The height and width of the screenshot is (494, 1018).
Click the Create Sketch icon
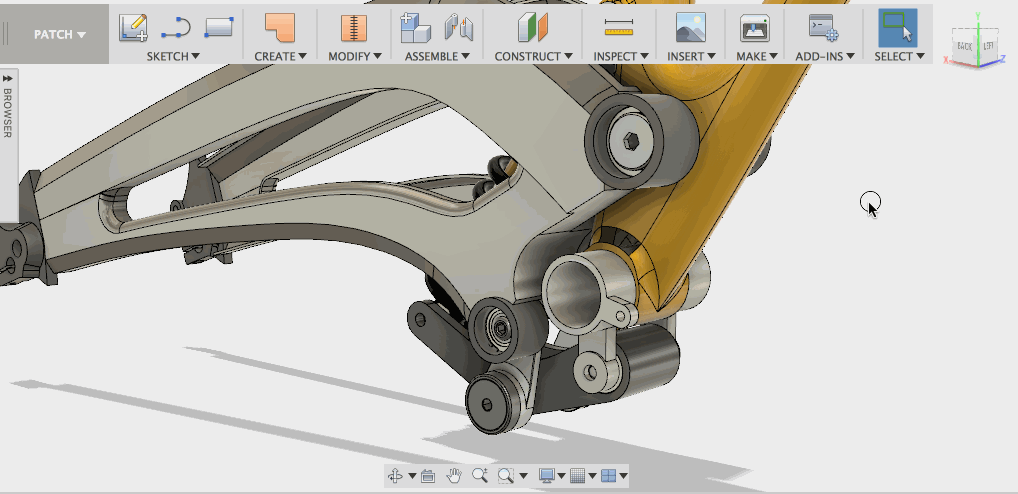133,27
